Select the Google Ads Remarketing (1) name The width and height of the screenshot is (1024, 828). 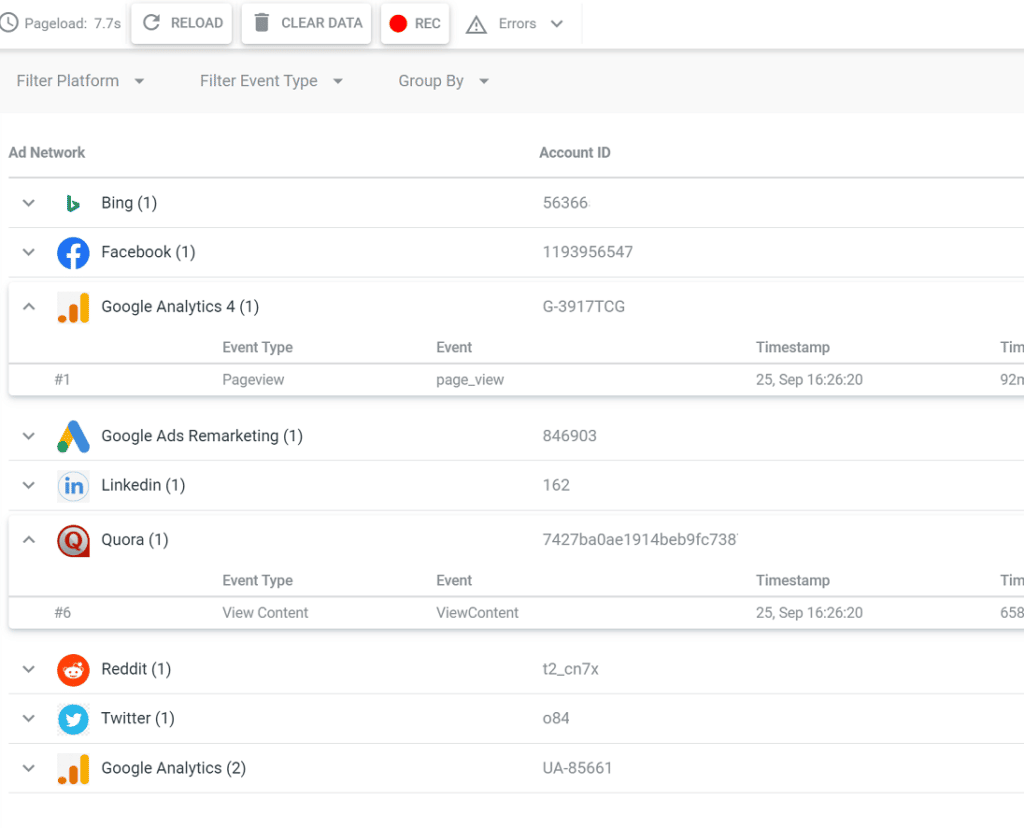point(202,436)
